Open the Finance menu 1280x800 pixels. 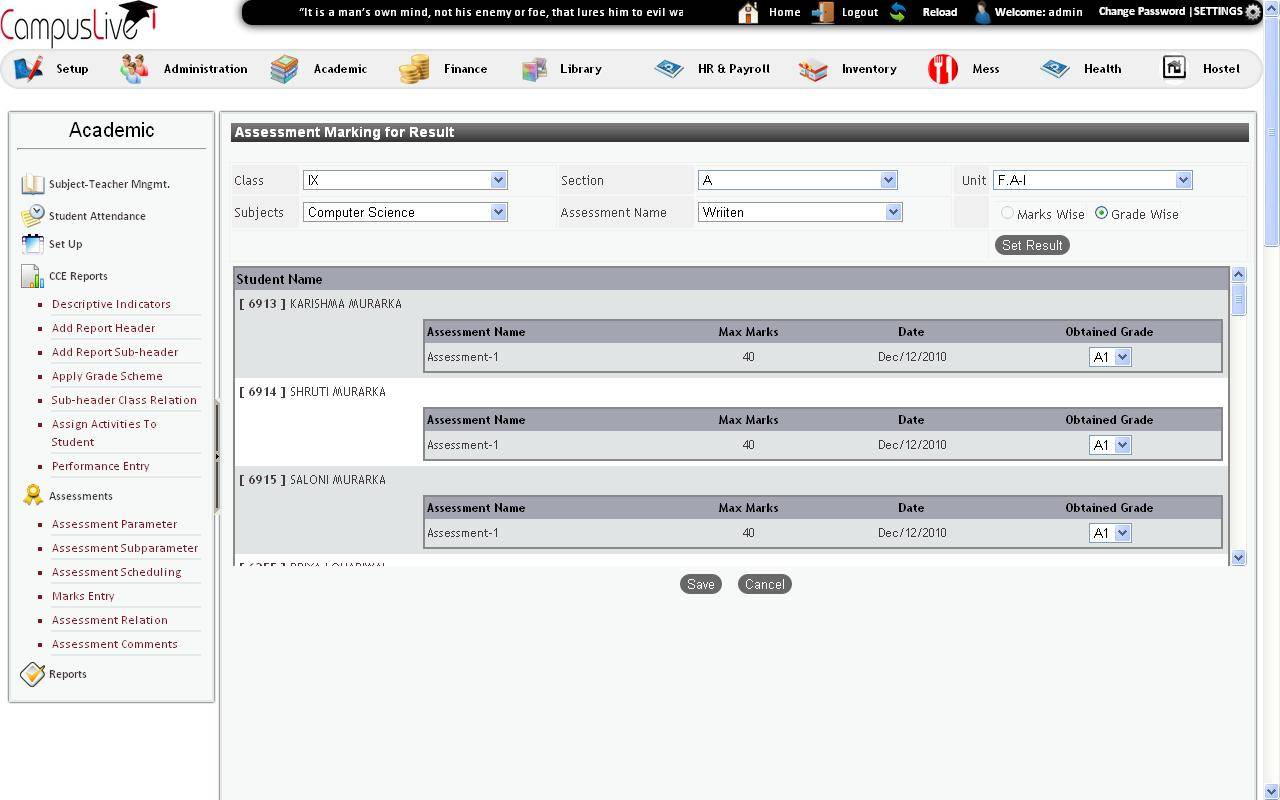click(x=465, y=69)
